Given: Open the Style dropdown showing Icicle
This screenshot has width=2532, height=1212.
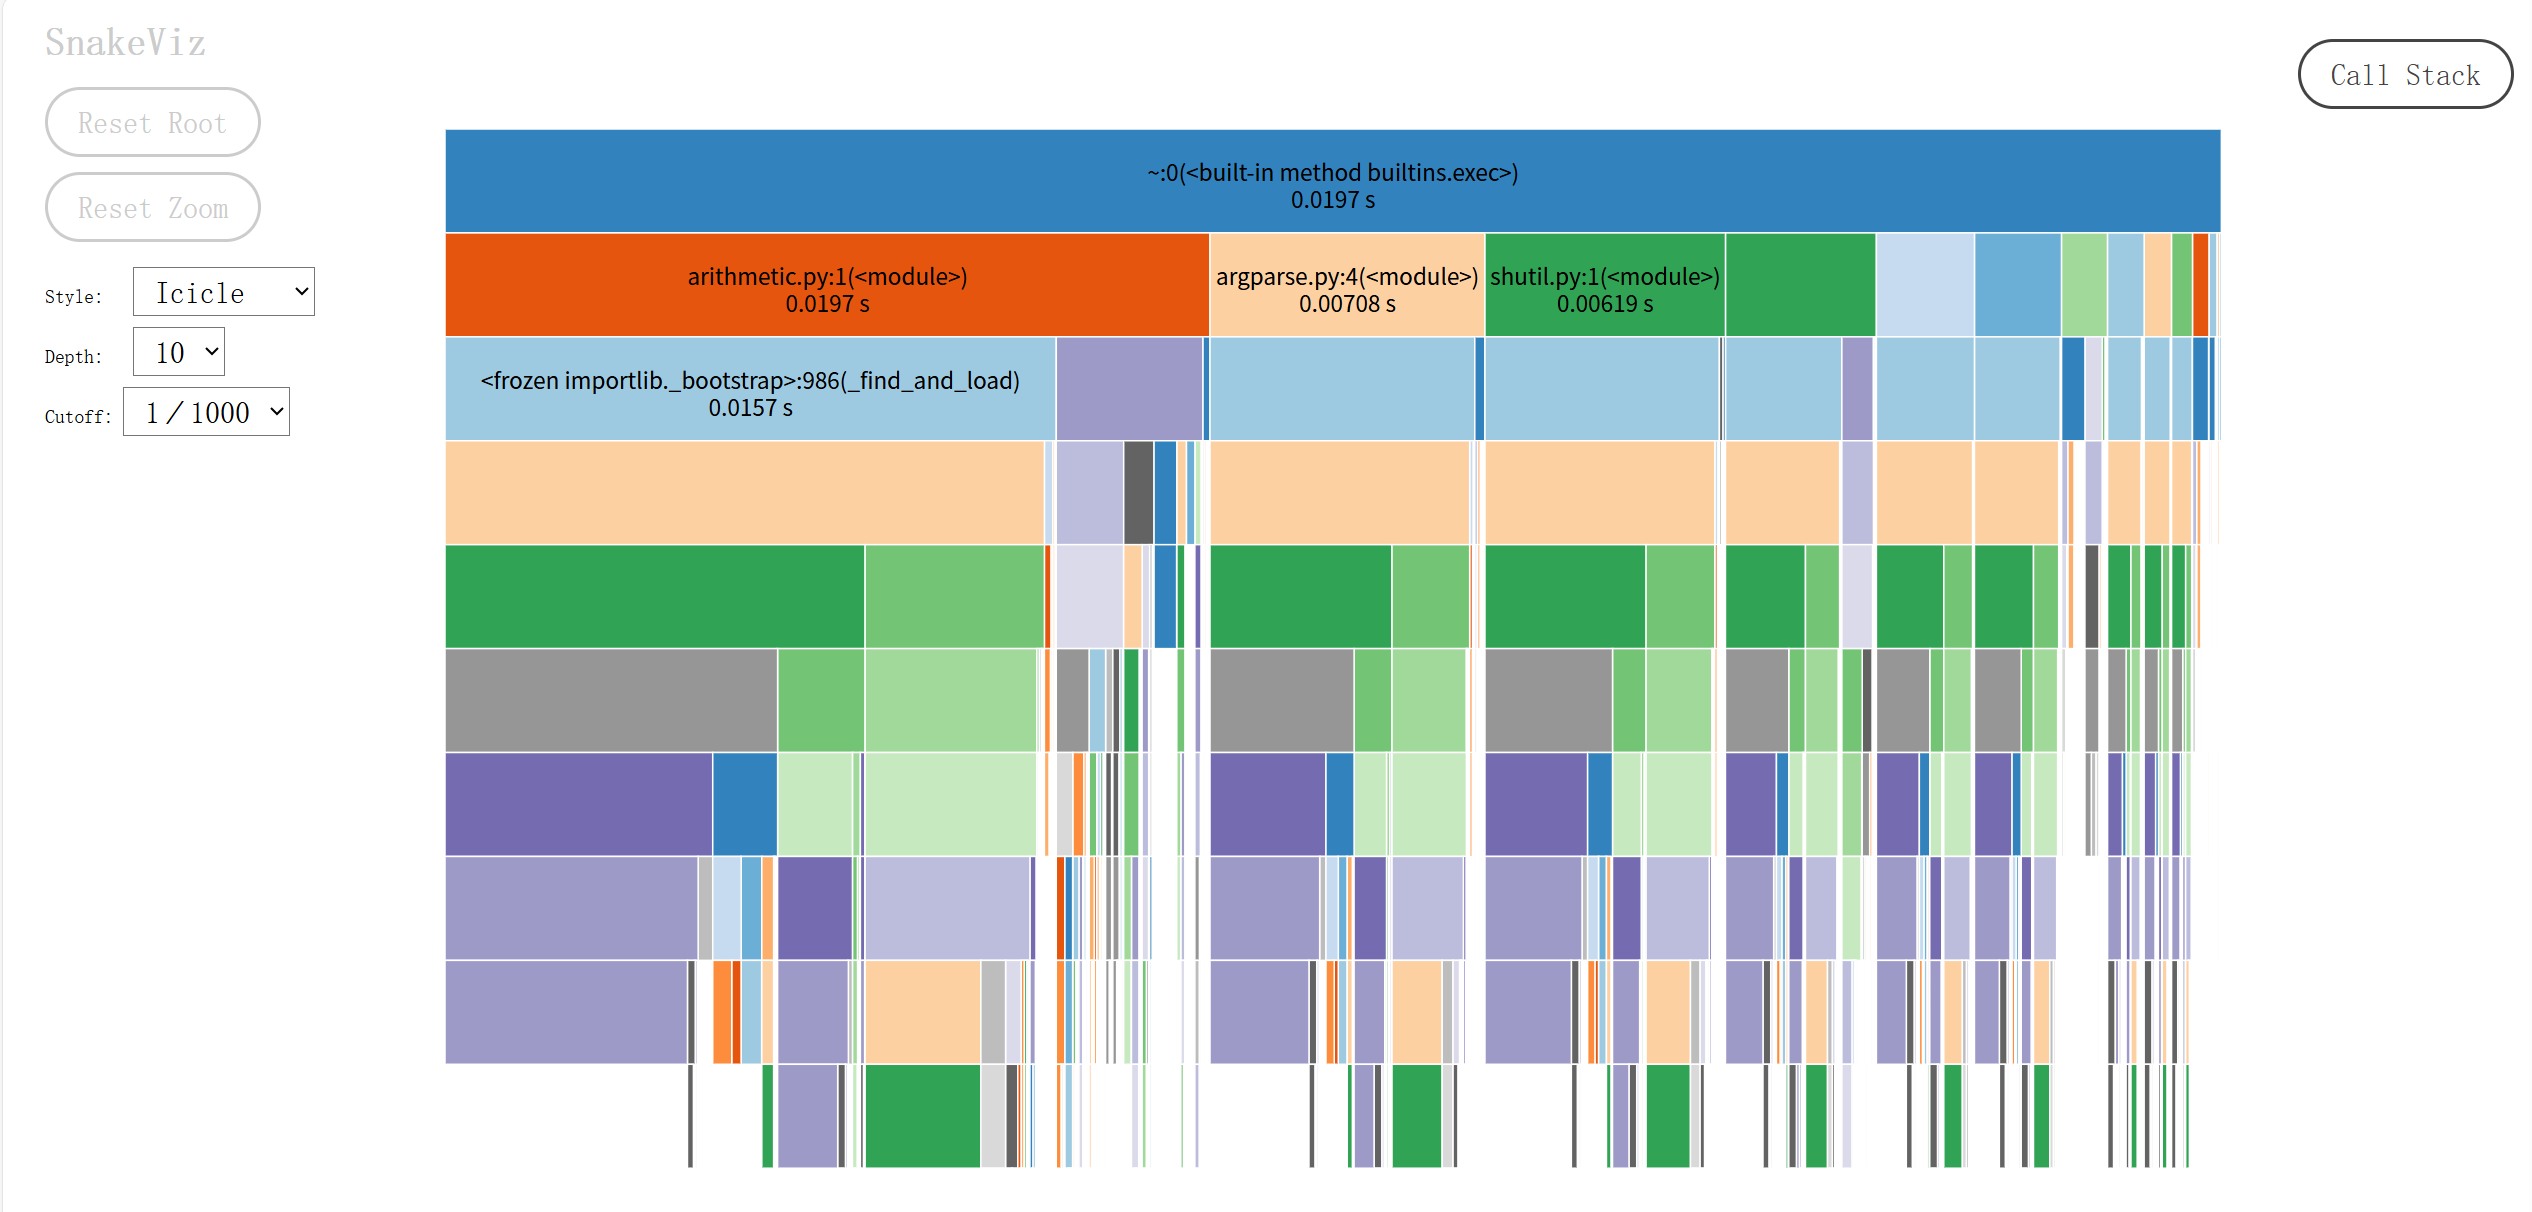Looking at the screenshot, I should point(224,292).
